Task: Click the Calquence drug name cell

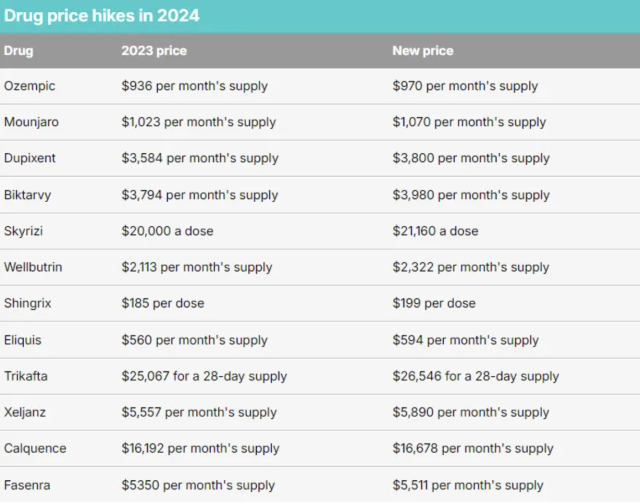Action: [x=34, y=448]
